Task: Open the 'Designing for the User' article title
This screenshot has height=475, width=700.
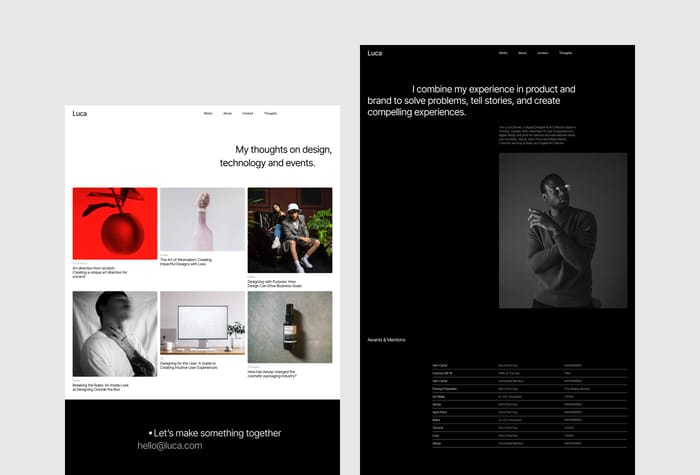Action: pyautogui.click(x=188, y=365)
